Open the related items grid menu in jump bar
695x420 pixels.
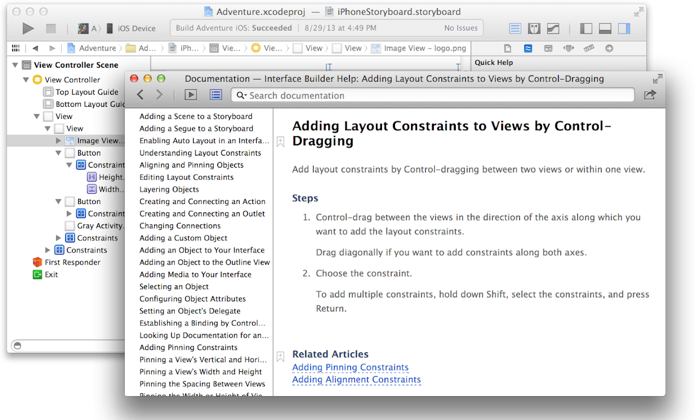(x=16, y=48)
